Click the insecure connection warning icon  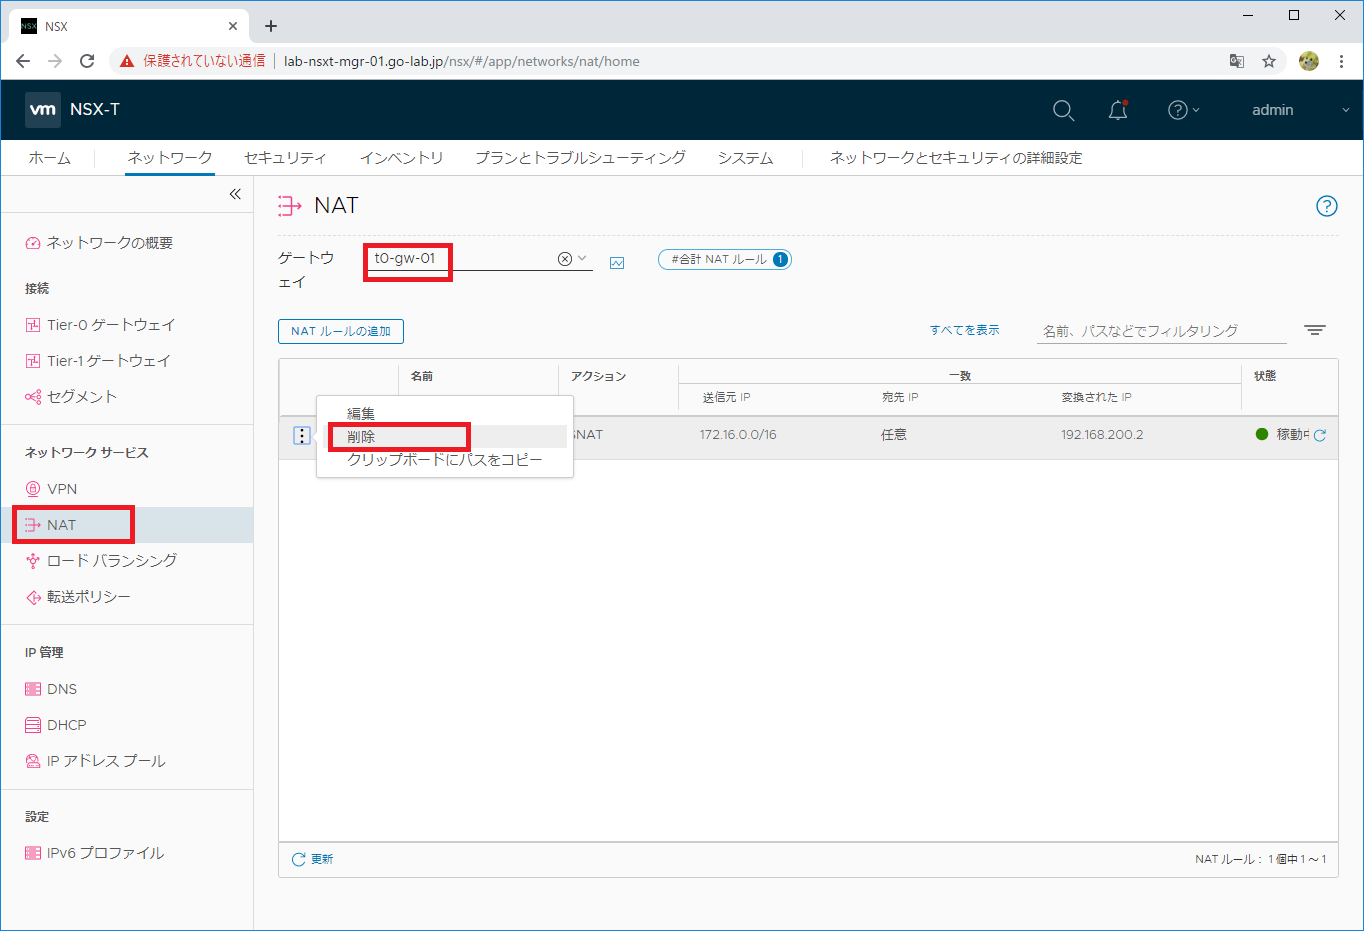(x=127, y=61)
